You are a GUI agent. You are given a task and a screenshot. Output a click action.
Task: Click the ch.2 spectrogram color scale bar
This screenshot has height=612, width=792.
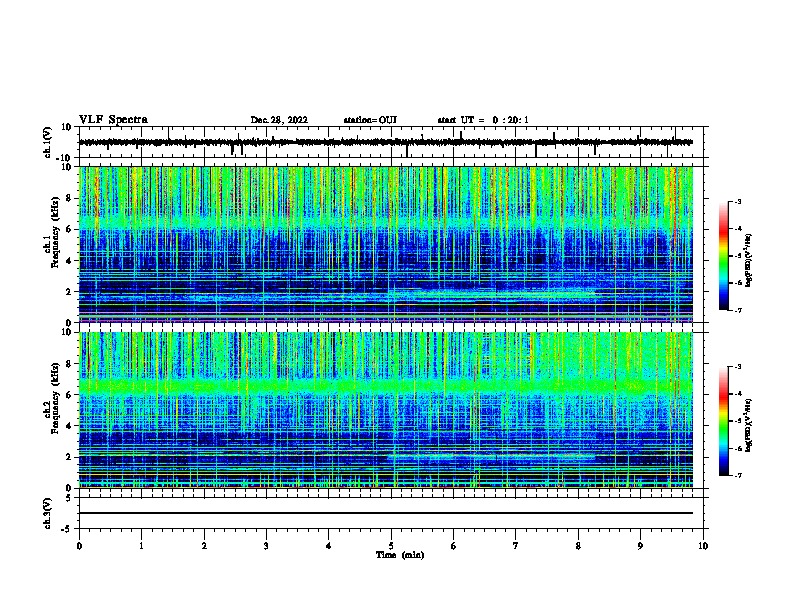(724, 421)
